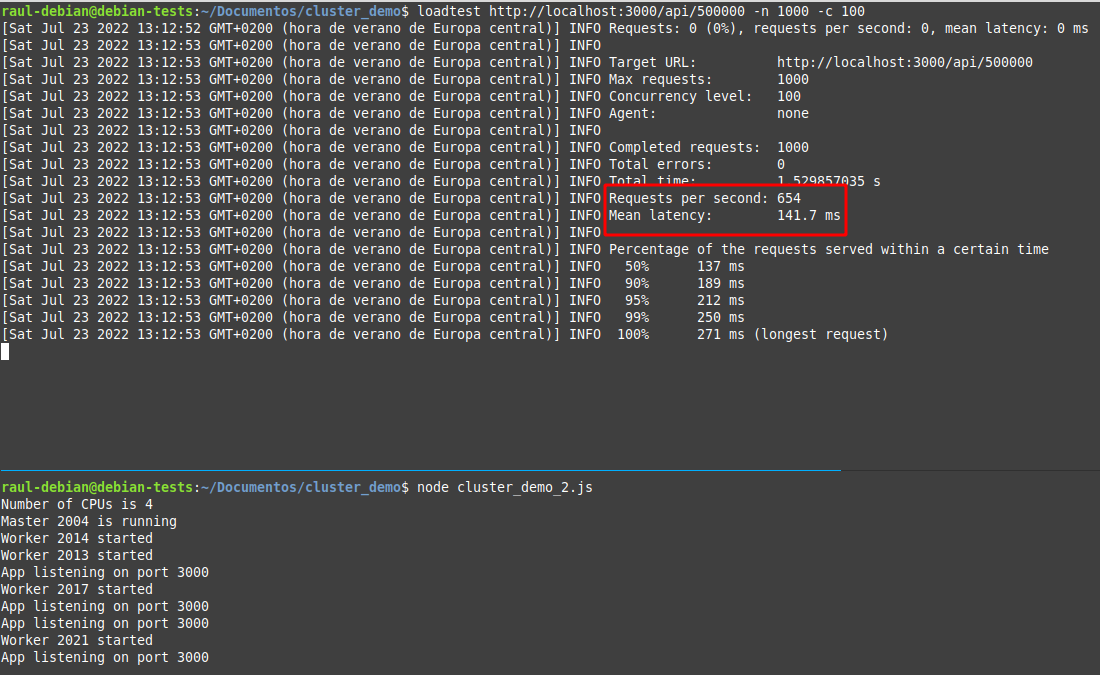Click the horizontal divider between terminal panes
Image resolution: width=1100 pixels, height=675 pixels.
[420, 469]
